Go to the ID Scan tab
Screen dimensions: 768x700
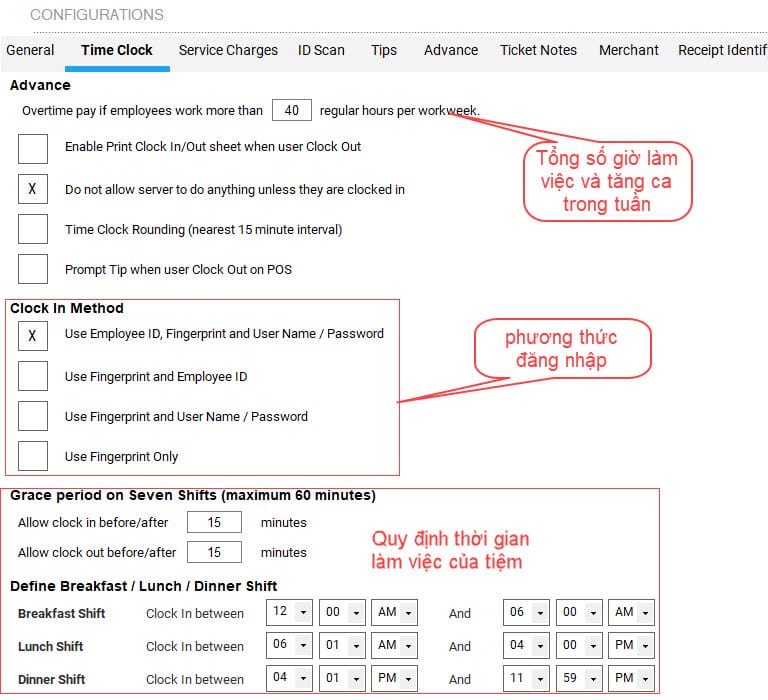pos(321,50)
